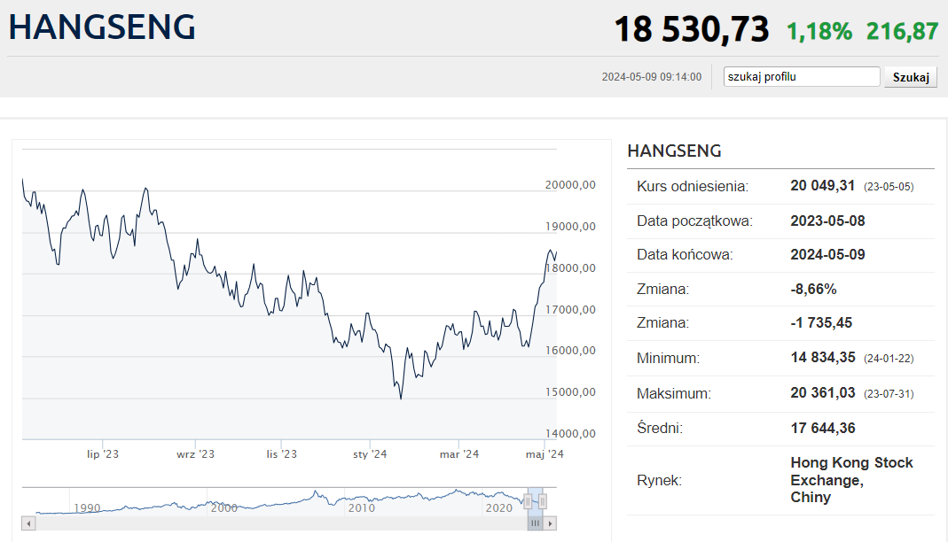Click the 'wrz '23' x-axis label

click(x=195, y=454)
